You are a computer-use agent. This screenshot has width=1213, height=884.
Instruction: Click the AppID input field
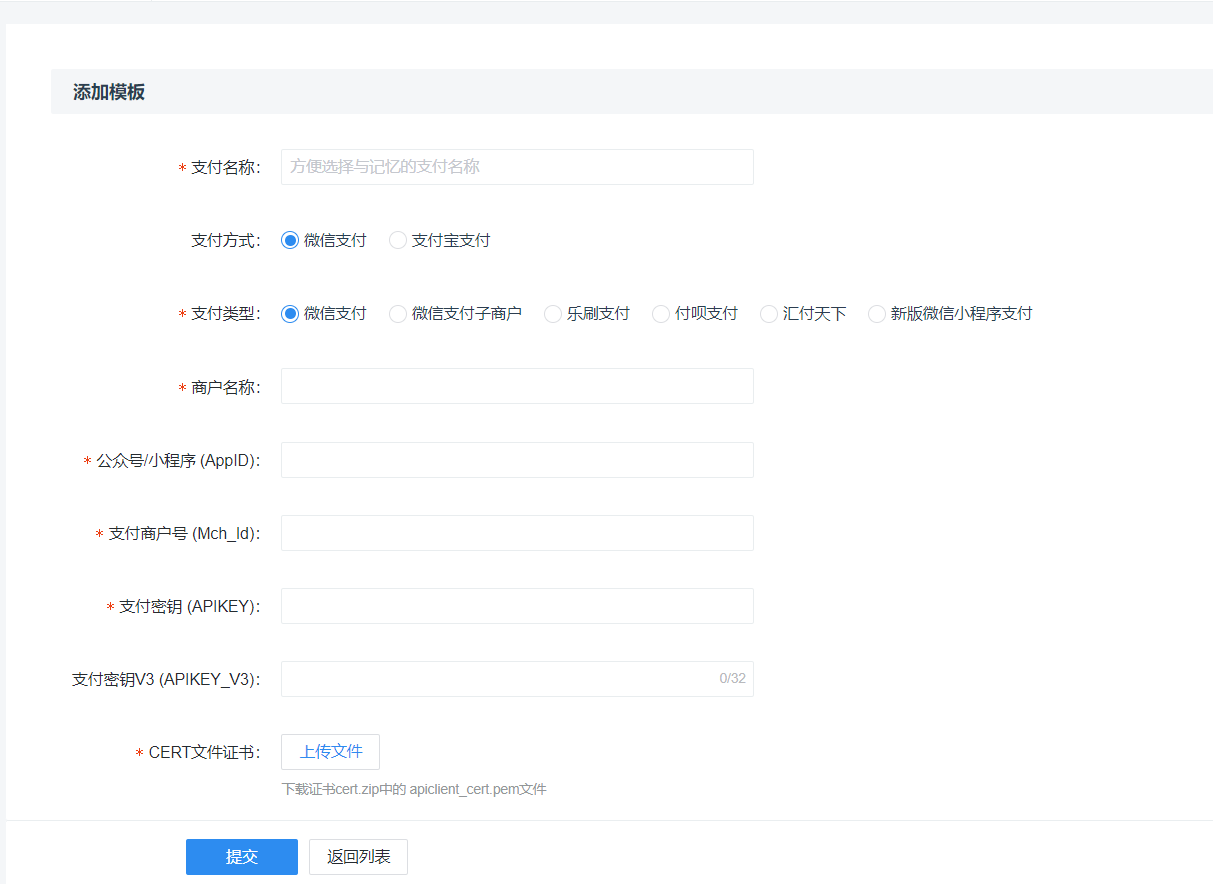pyautogui.click(x=516, y=459)
